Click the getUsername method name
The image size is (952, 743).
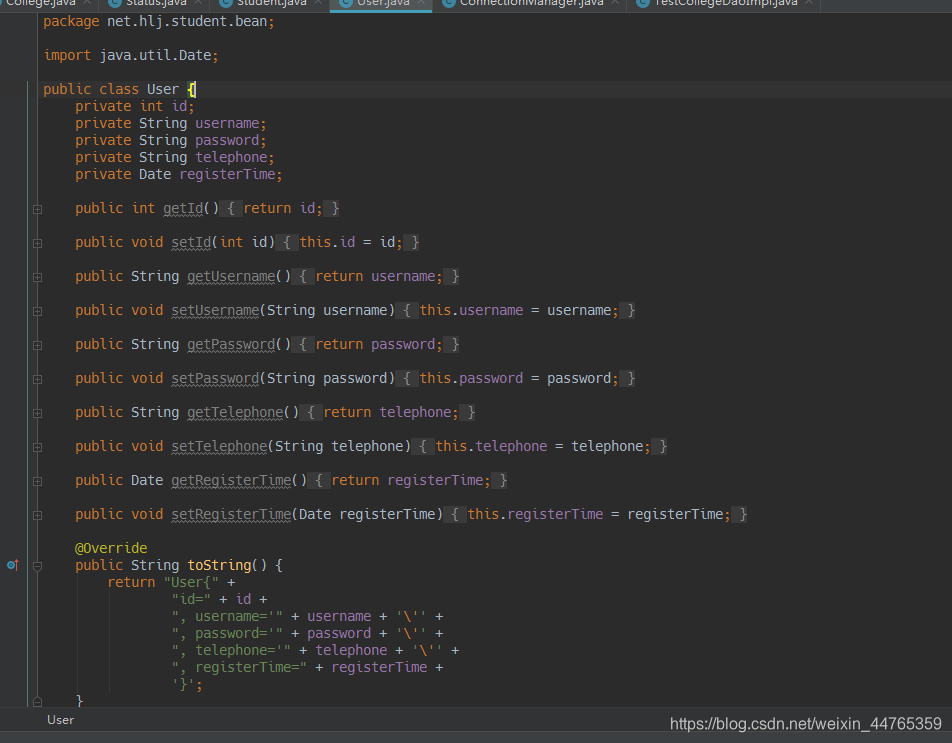point(231,276)
